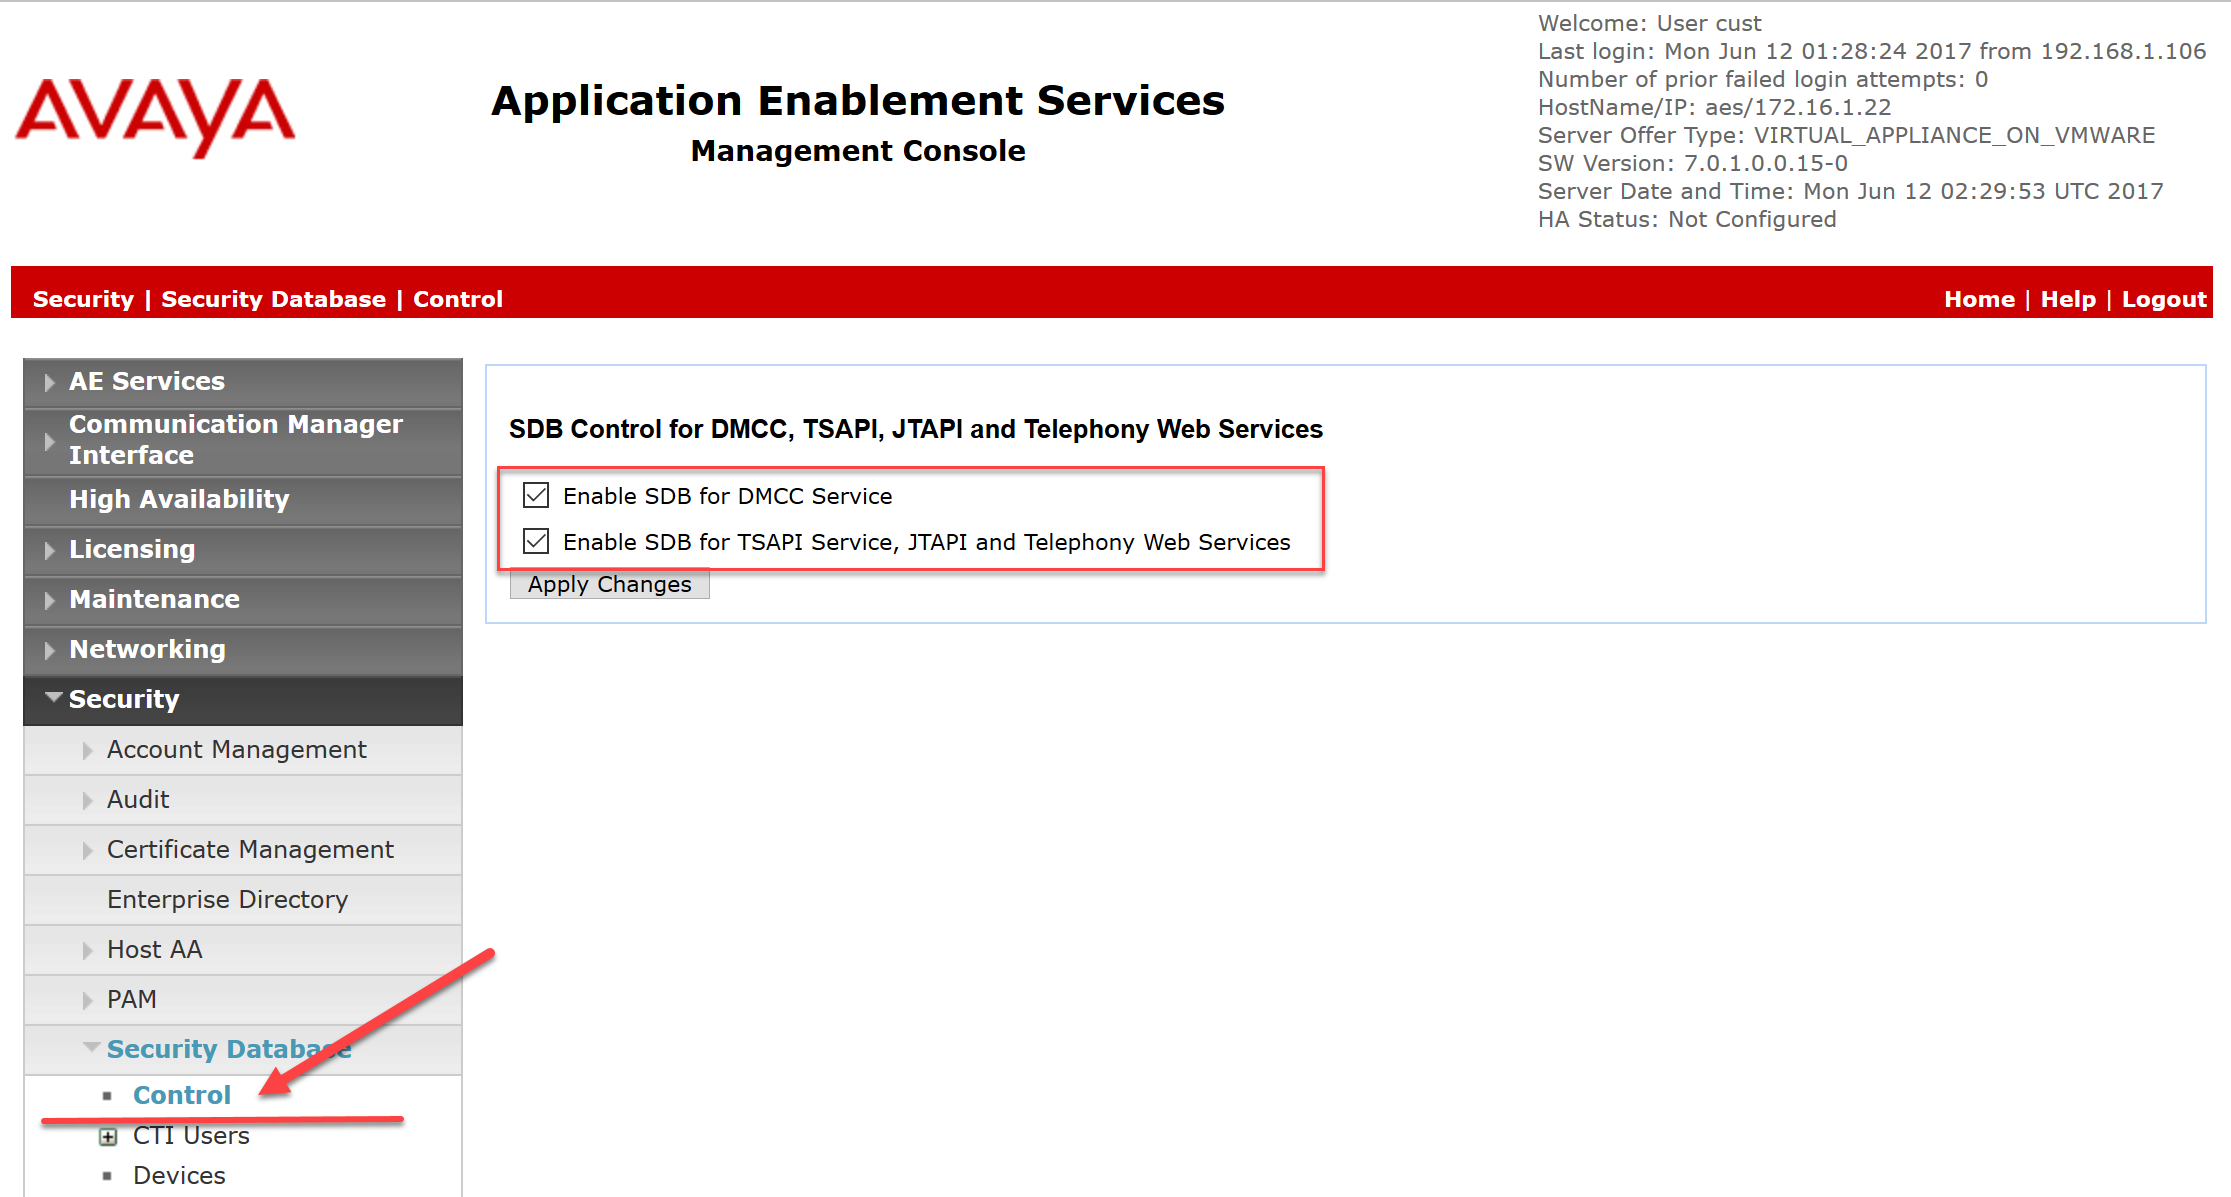The height and width of the screenshot is (1197, 2231).
Task: Expand CTI Users plus icon
Action: click(108, 1137)
